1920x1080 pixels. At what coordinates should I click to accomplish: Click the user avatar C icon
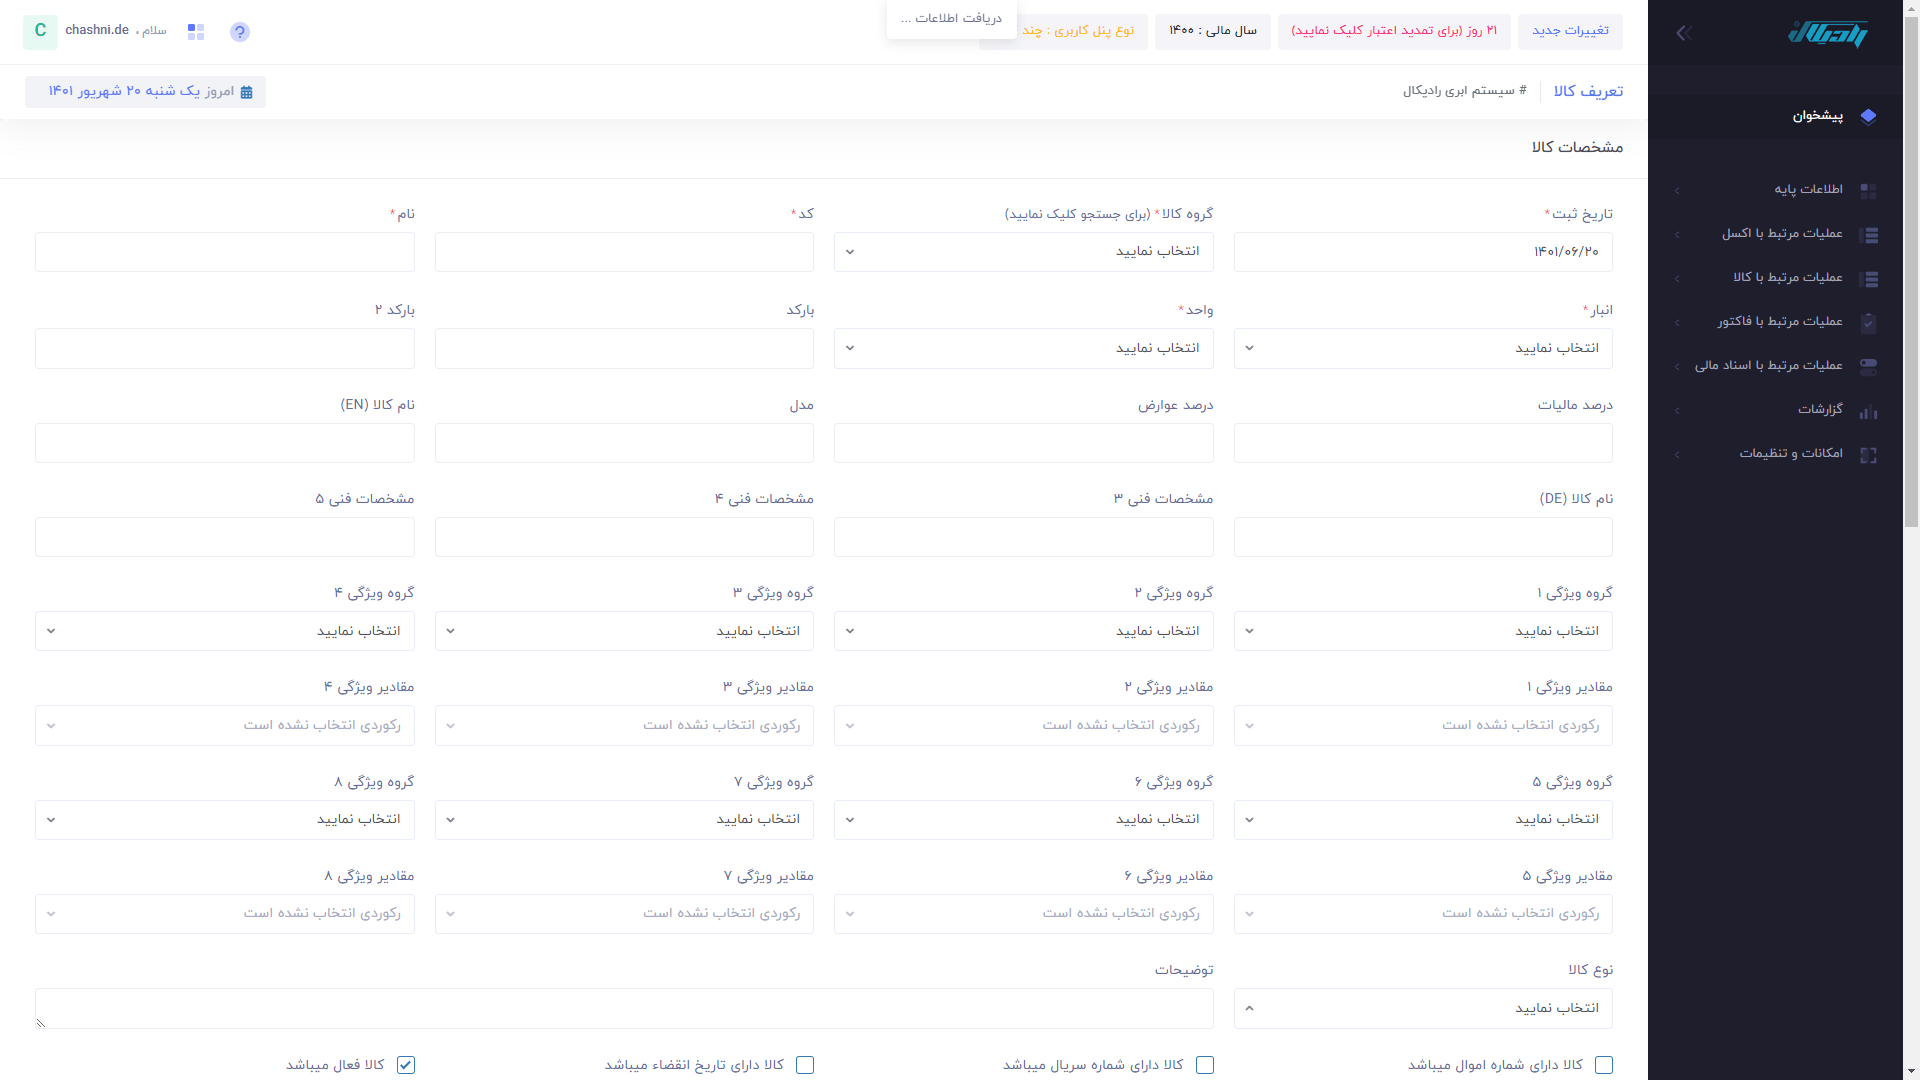pyautogui.click(x=40, y=31)
